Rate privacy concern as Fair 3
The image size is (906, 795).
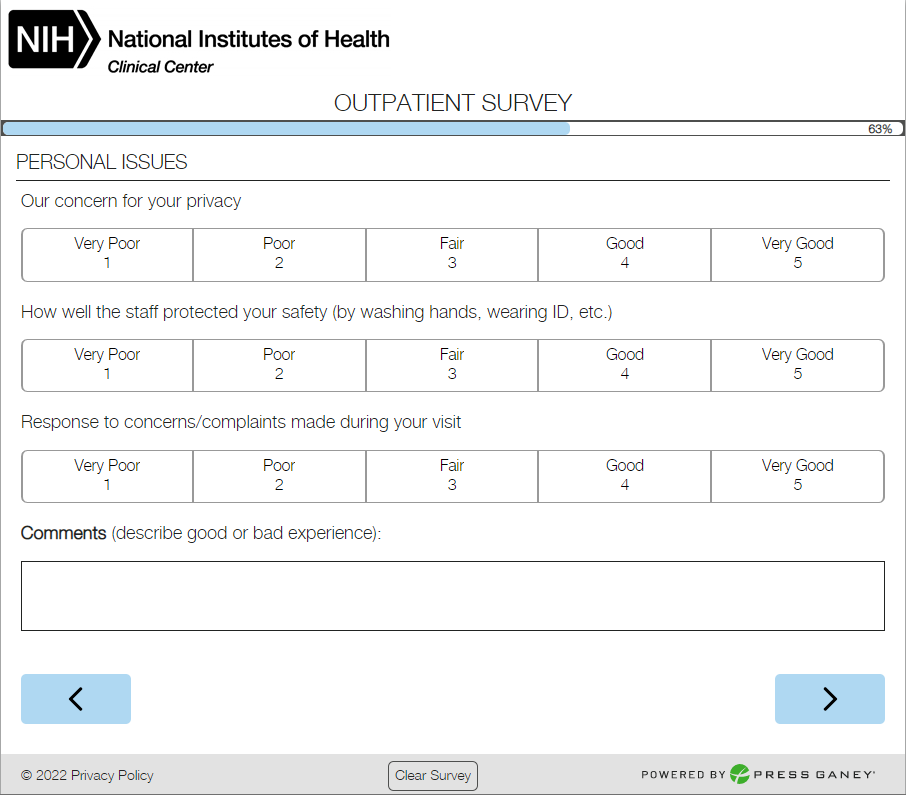click(452, 255)
